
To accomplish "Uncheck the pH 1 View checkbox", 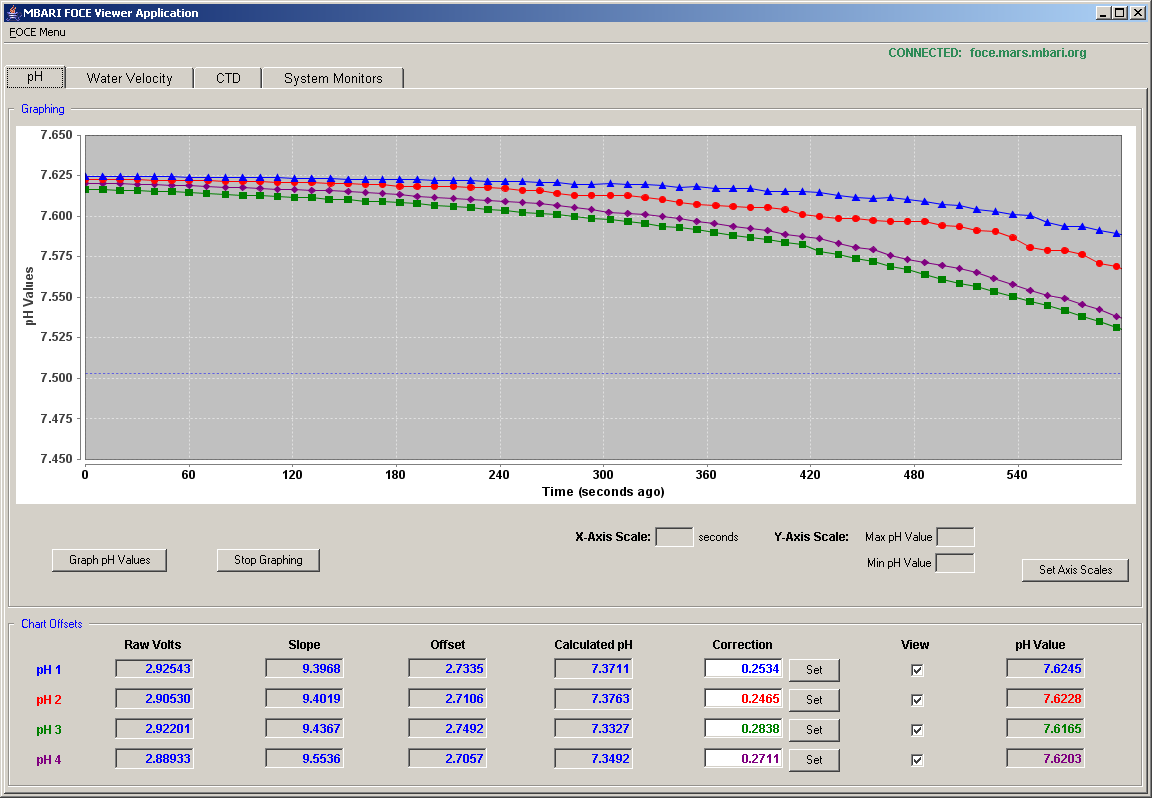I will (917, 670).
